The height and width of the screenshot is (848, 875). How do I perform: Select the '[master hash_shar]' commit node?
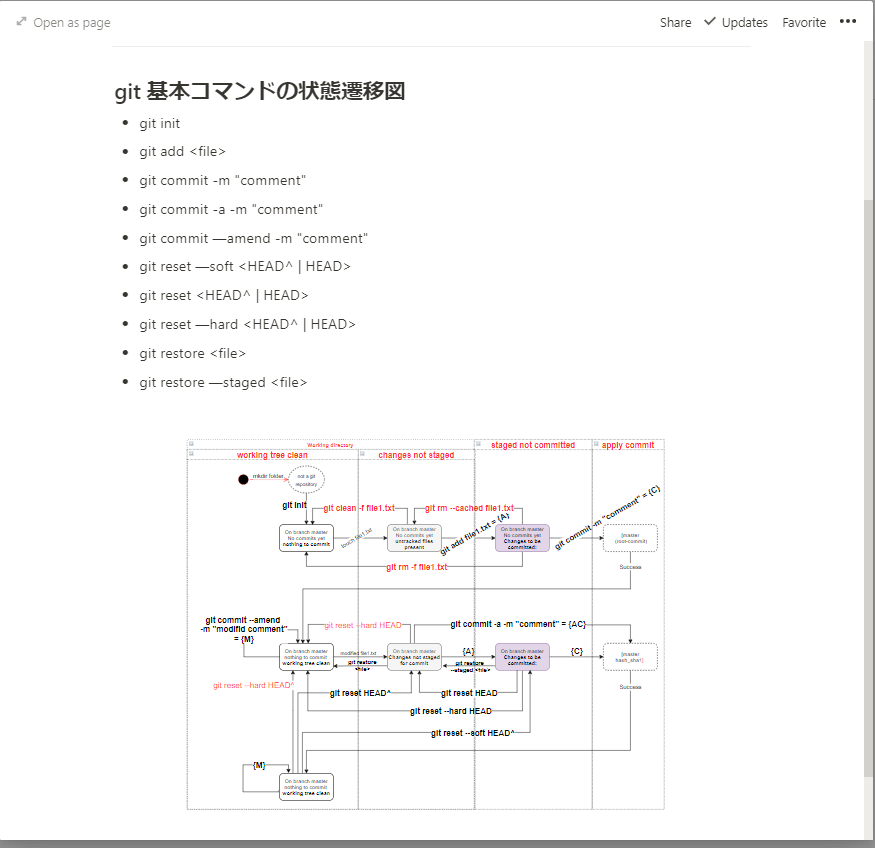coord(630,656)
